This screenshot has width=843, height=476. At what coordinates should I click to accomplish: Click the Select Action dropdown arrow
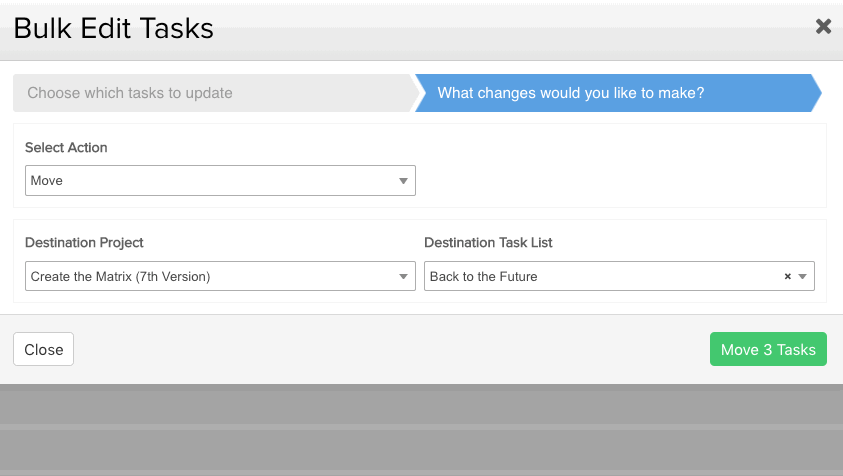click(x=403, y=181)
